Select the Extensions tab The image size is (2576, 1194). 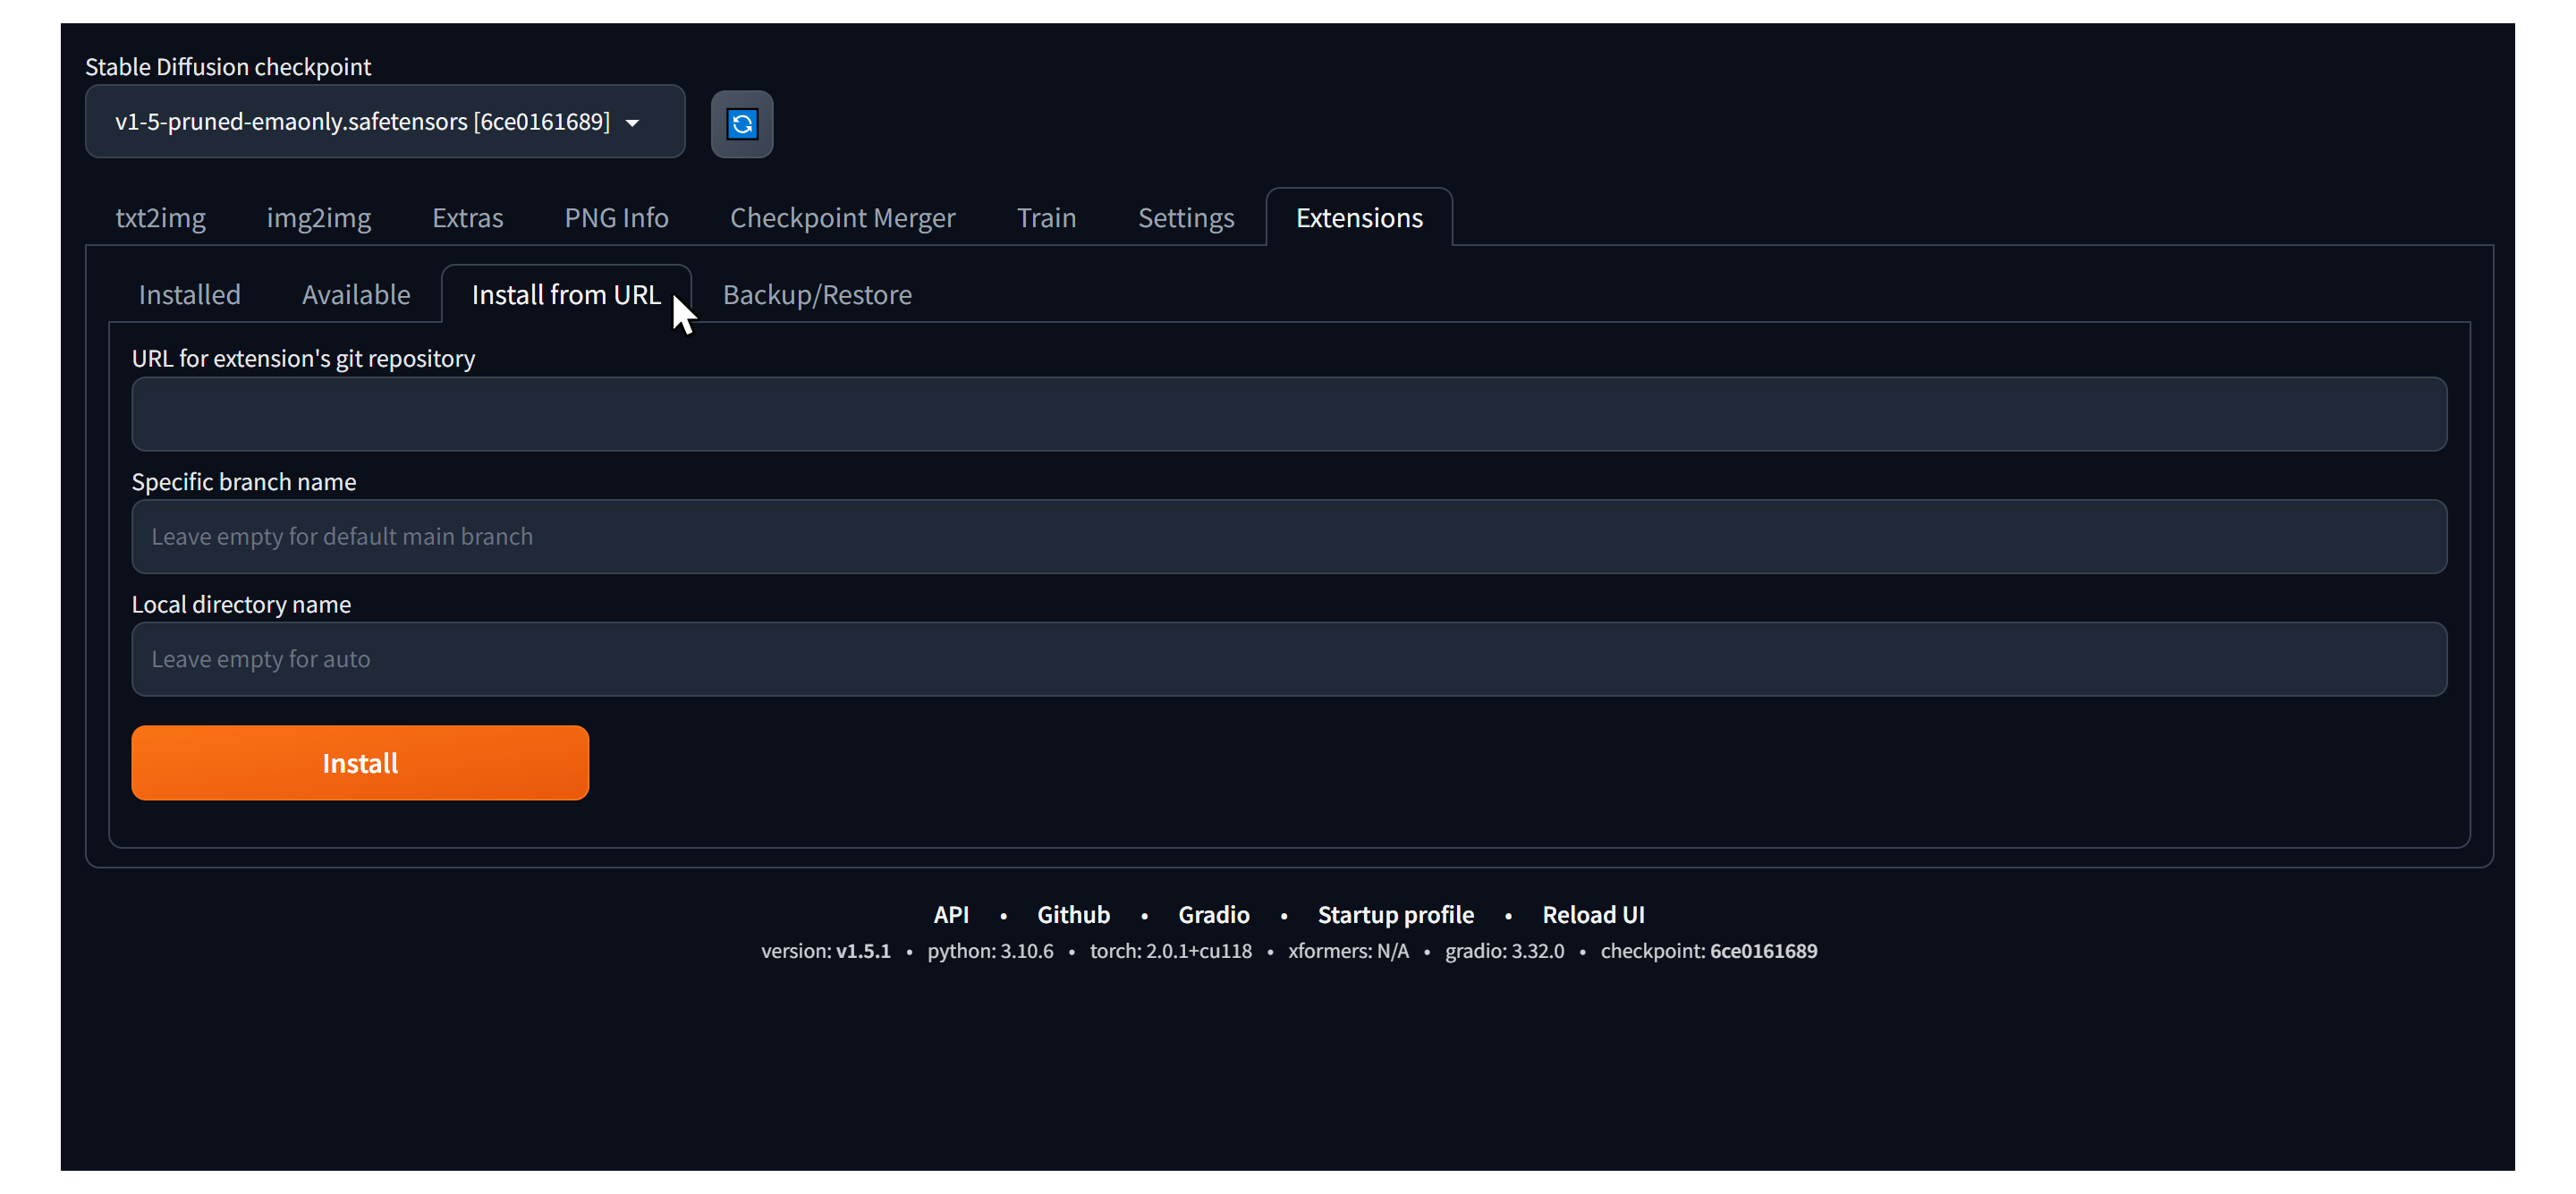point(1359,218)
